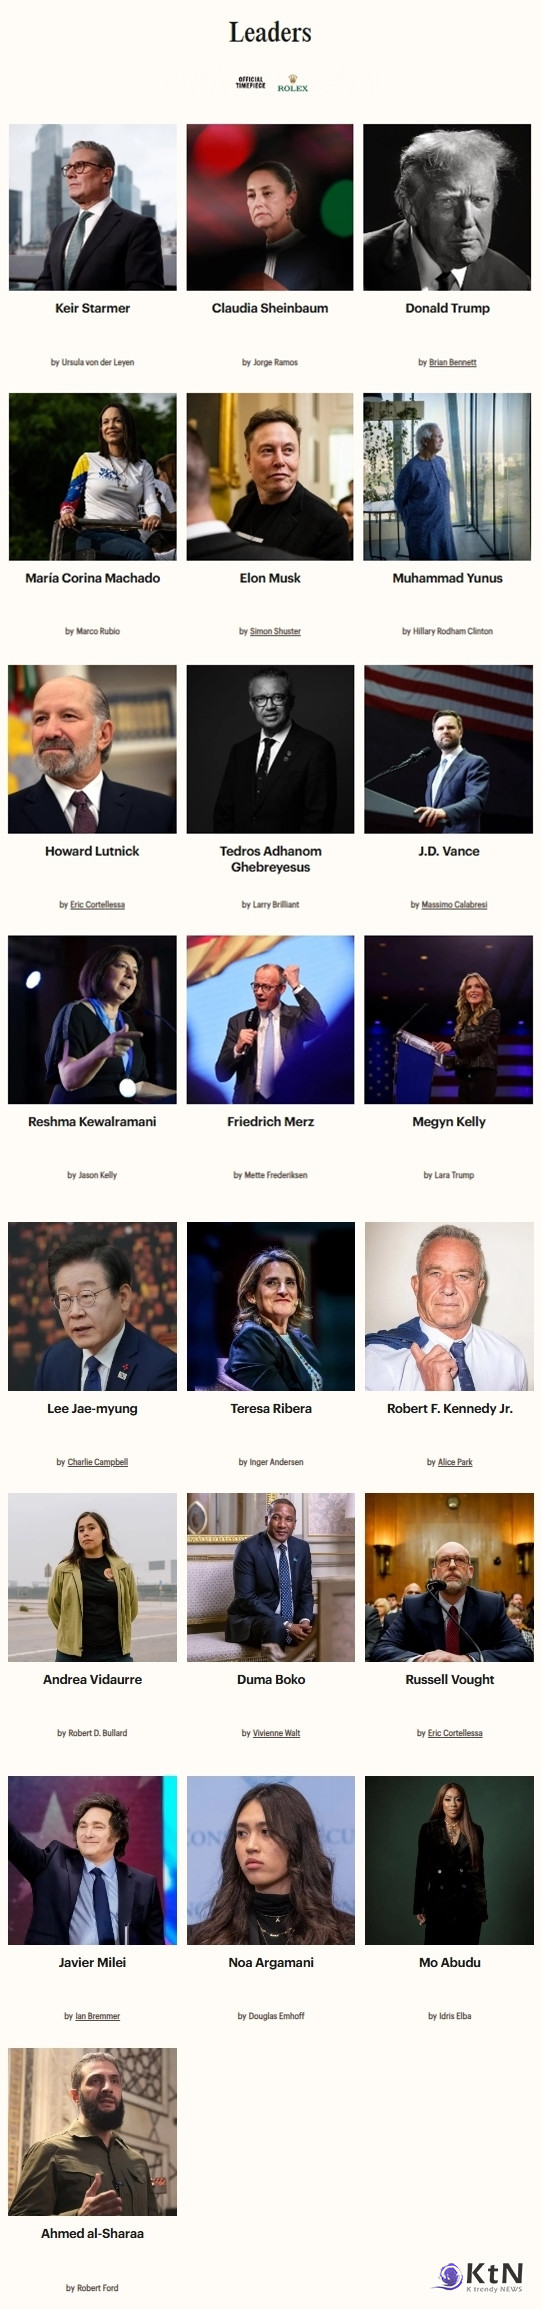Open the photo above Javier Milei's name
This screenshot has width=542, height=2309.
click(92, 1860)
